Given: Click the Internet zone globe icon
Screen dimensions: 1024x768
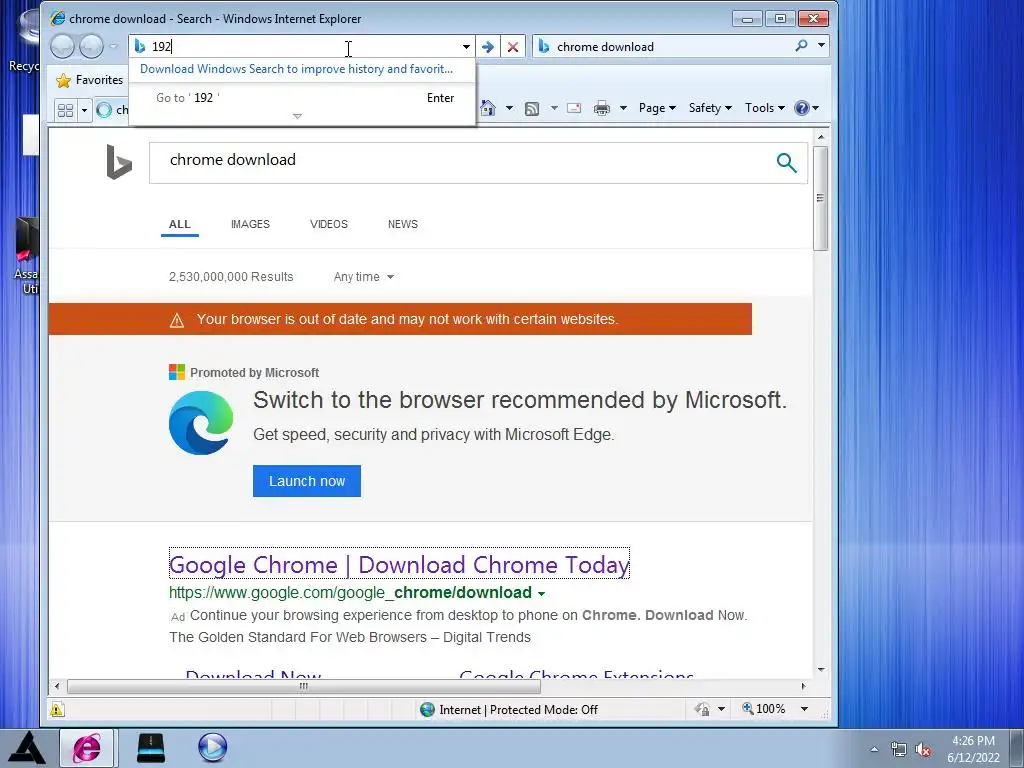Looking at the screenshot, I should (427, 709).
